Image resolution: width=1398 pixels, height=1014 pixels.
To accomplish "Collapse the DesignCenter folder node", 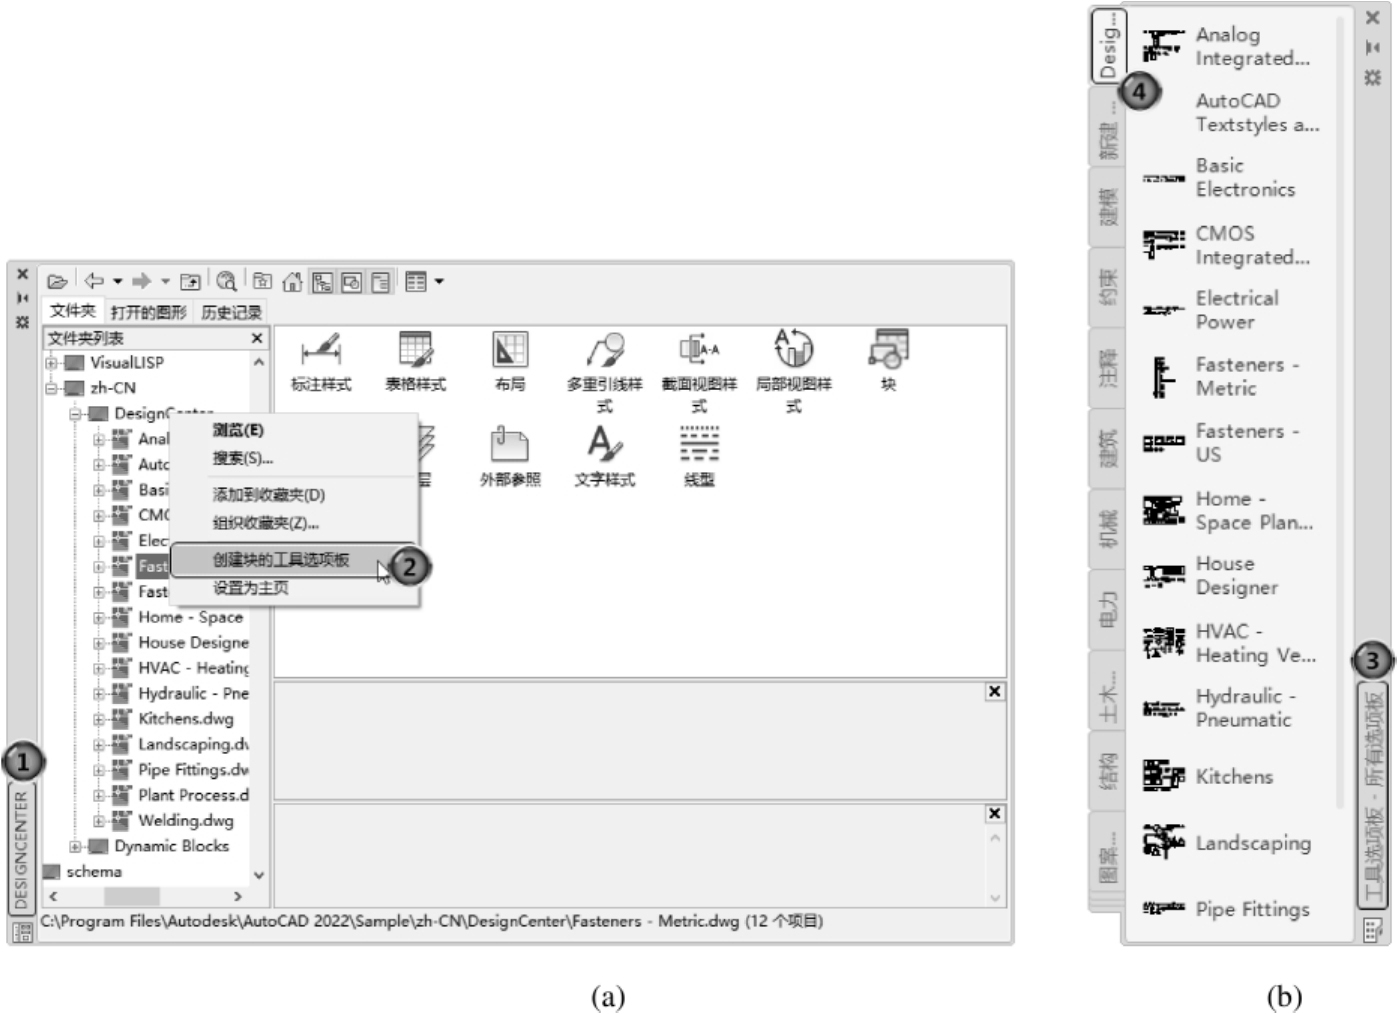I will (75, 414).
